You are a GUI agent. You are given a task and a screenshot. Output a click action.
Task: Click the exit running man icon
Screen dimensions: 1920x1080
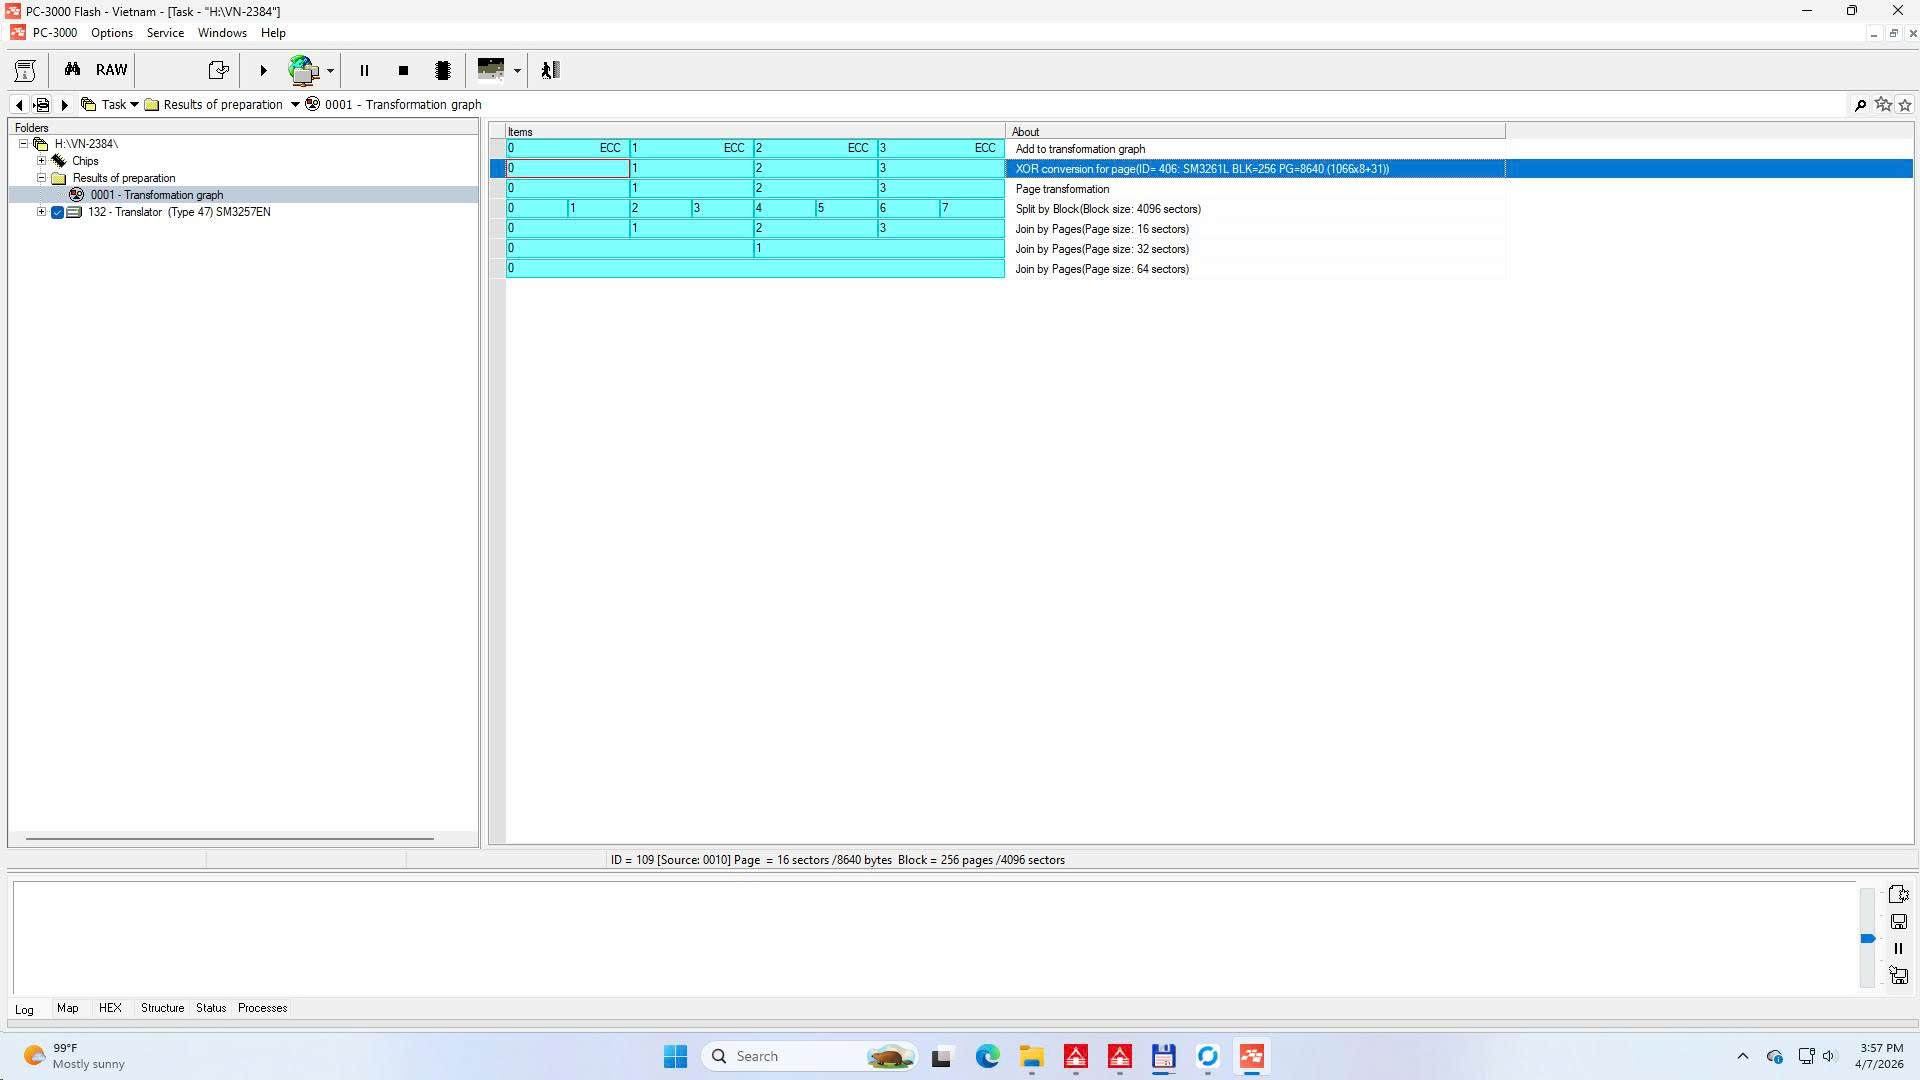pyautogui.click(x=550, y=70)
